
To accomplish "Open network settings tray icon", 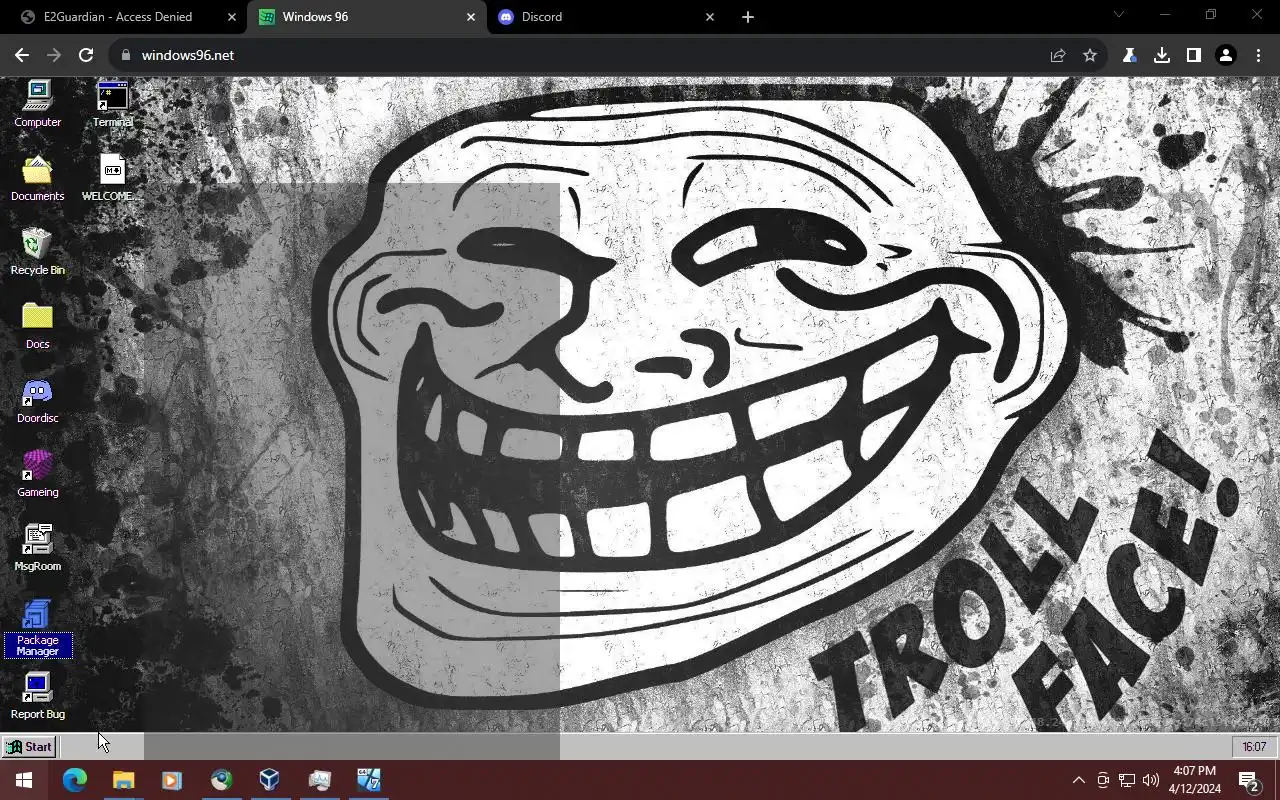I will pos(1127,780).
